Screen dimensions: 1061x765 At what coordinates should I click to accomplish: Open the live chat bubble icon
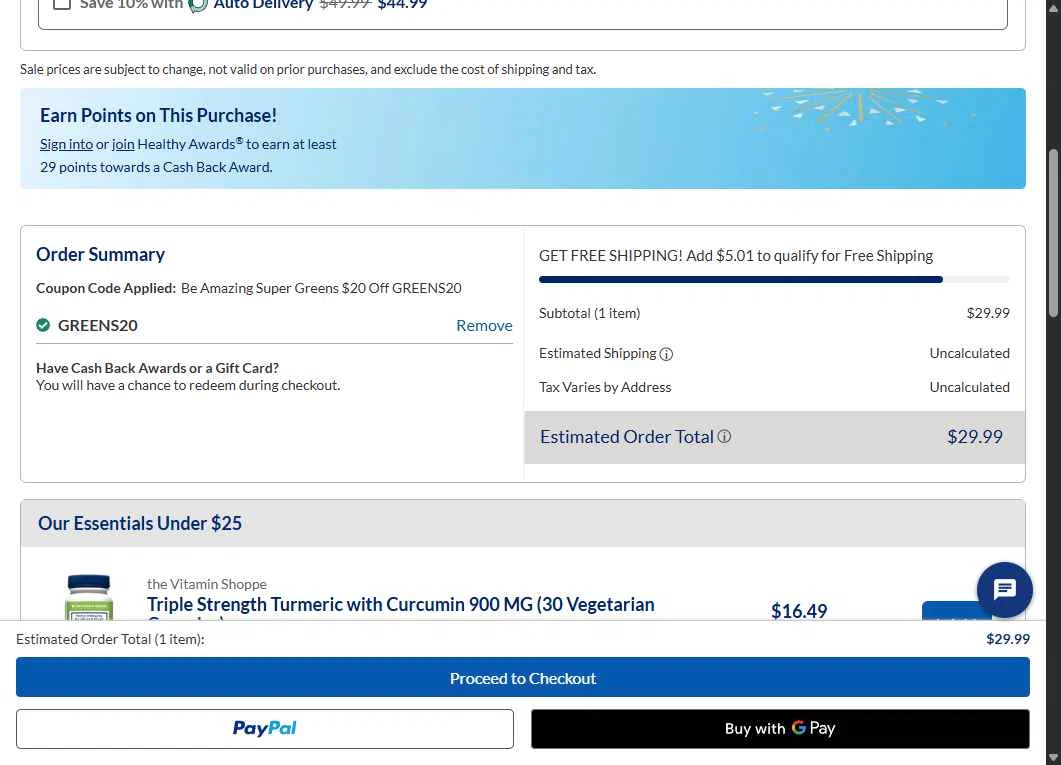(1005, 589)
